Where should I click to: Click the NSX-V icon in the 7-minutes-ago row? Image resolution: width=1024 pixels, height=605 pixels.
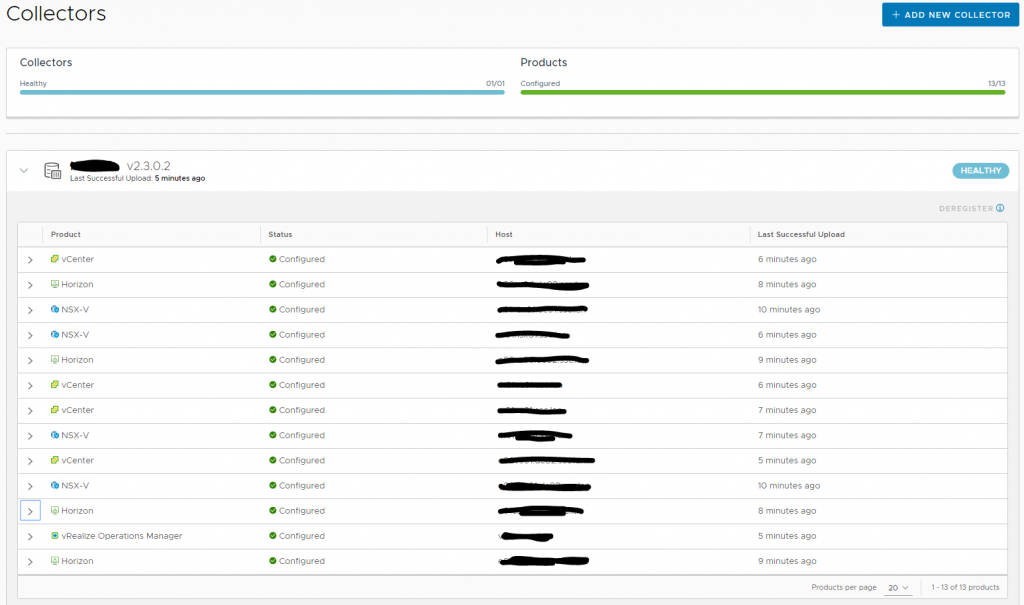(55, 435)
